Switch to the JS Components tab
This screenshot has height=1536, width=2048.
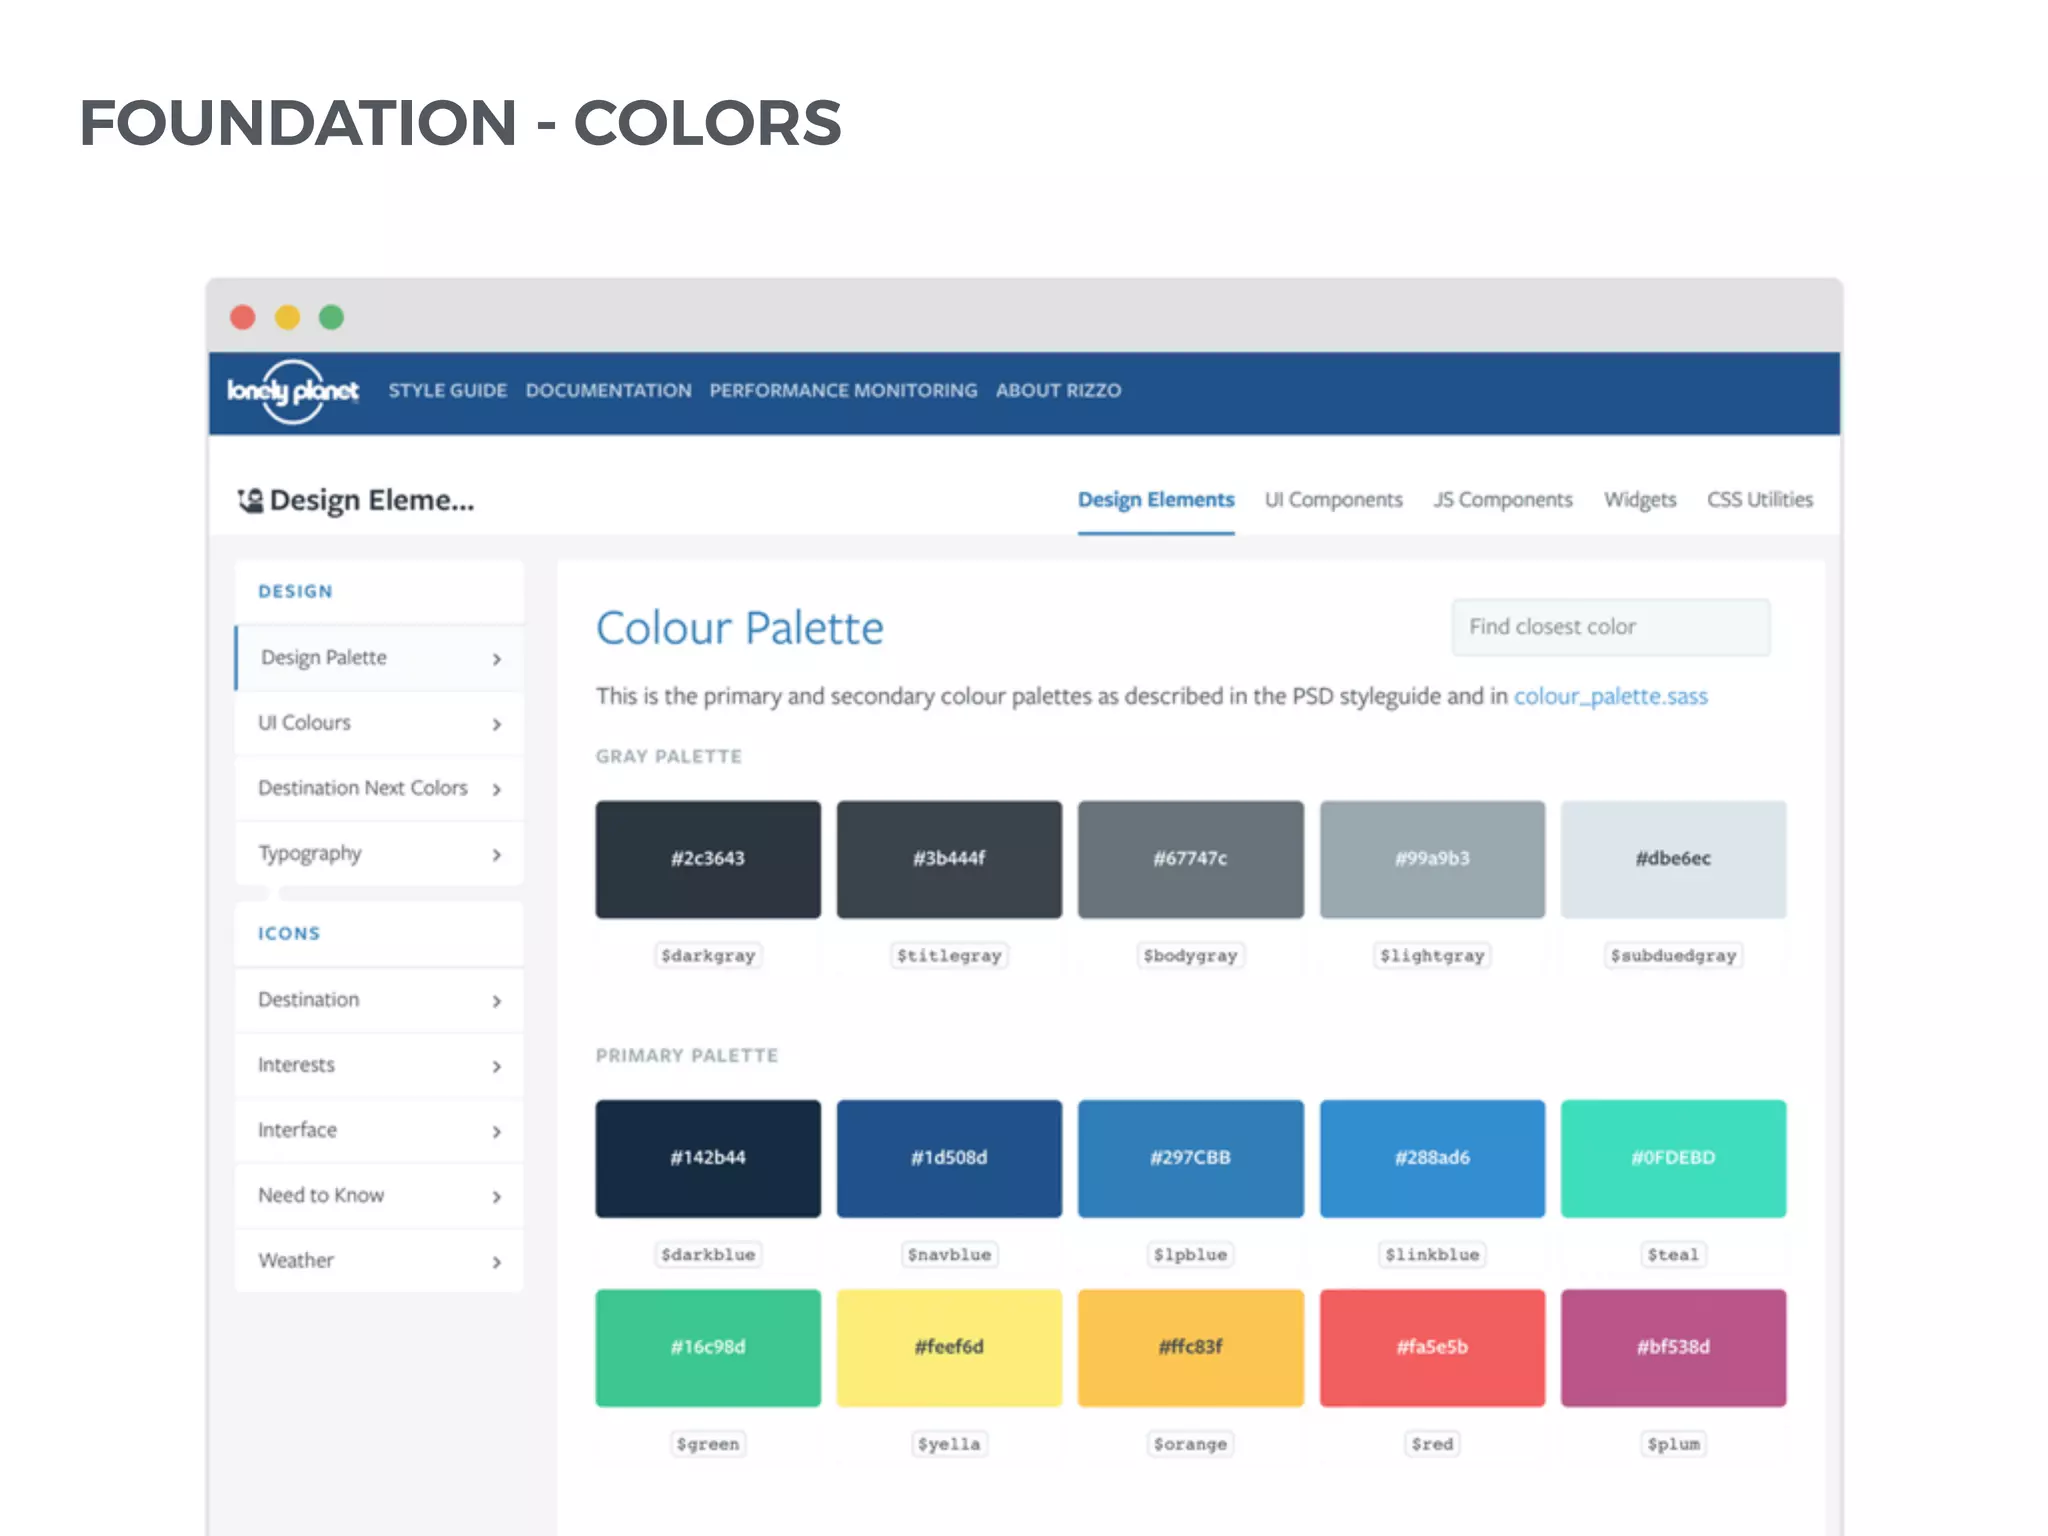1502,499
